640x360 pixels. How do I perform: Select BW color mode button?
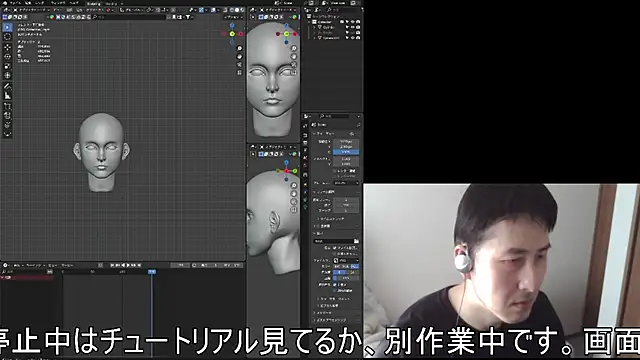(x=338, y=267)
